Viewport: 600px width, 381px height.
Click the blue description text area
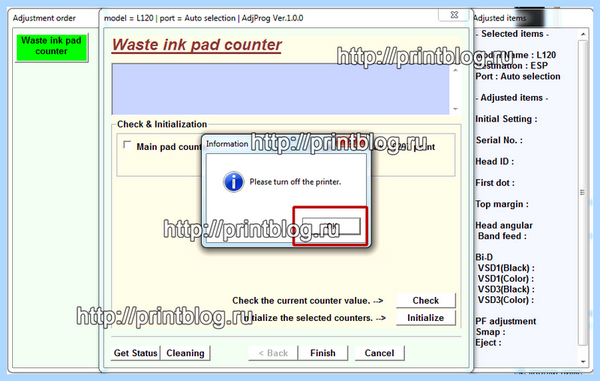pos(280,89)
